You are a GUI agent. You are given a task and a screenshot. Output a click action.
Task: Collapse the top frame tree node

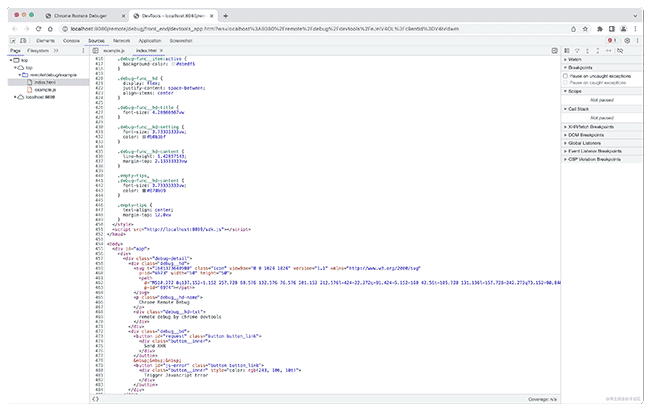click(11, 60)
